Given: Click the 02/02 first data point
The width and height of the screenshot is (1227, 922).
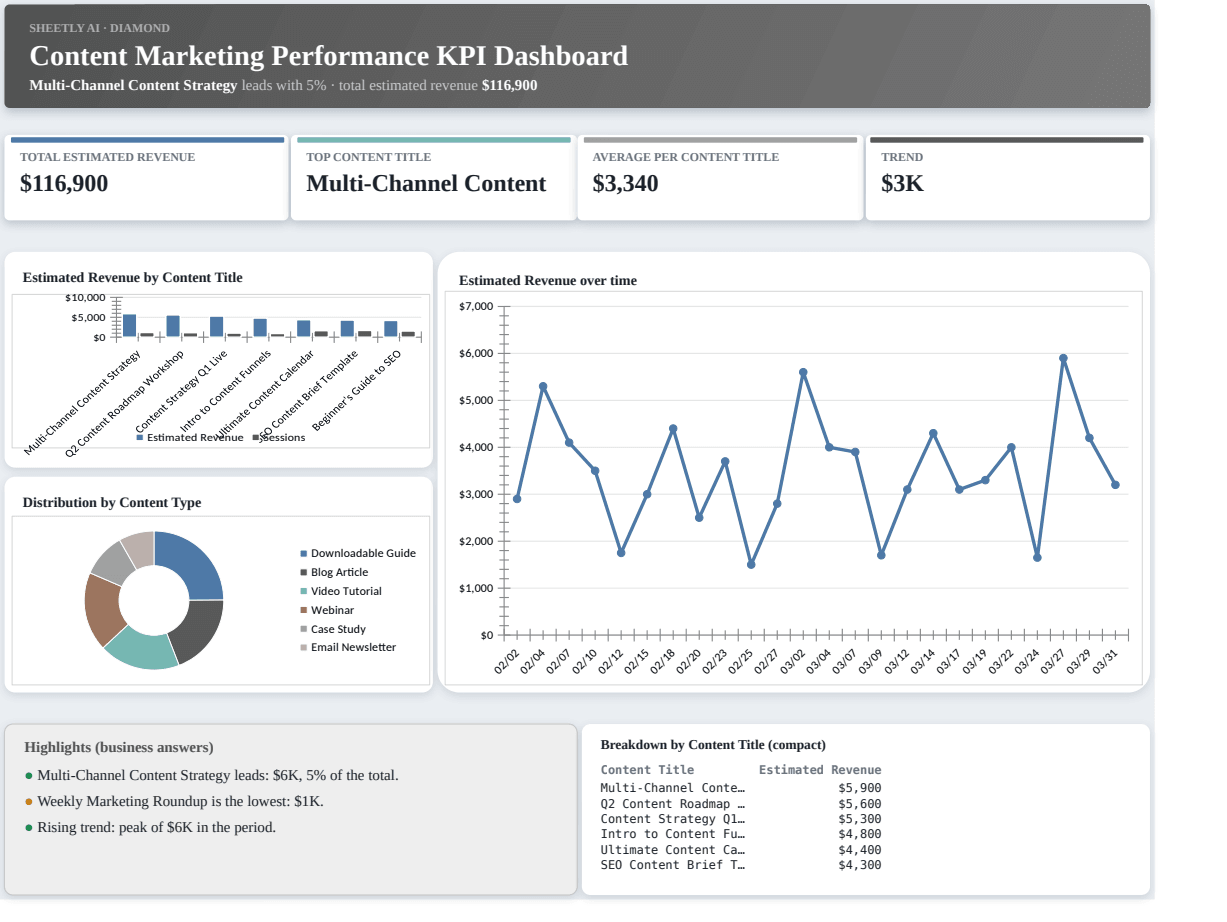Looking at the screenshot, I should pos(517,499).
